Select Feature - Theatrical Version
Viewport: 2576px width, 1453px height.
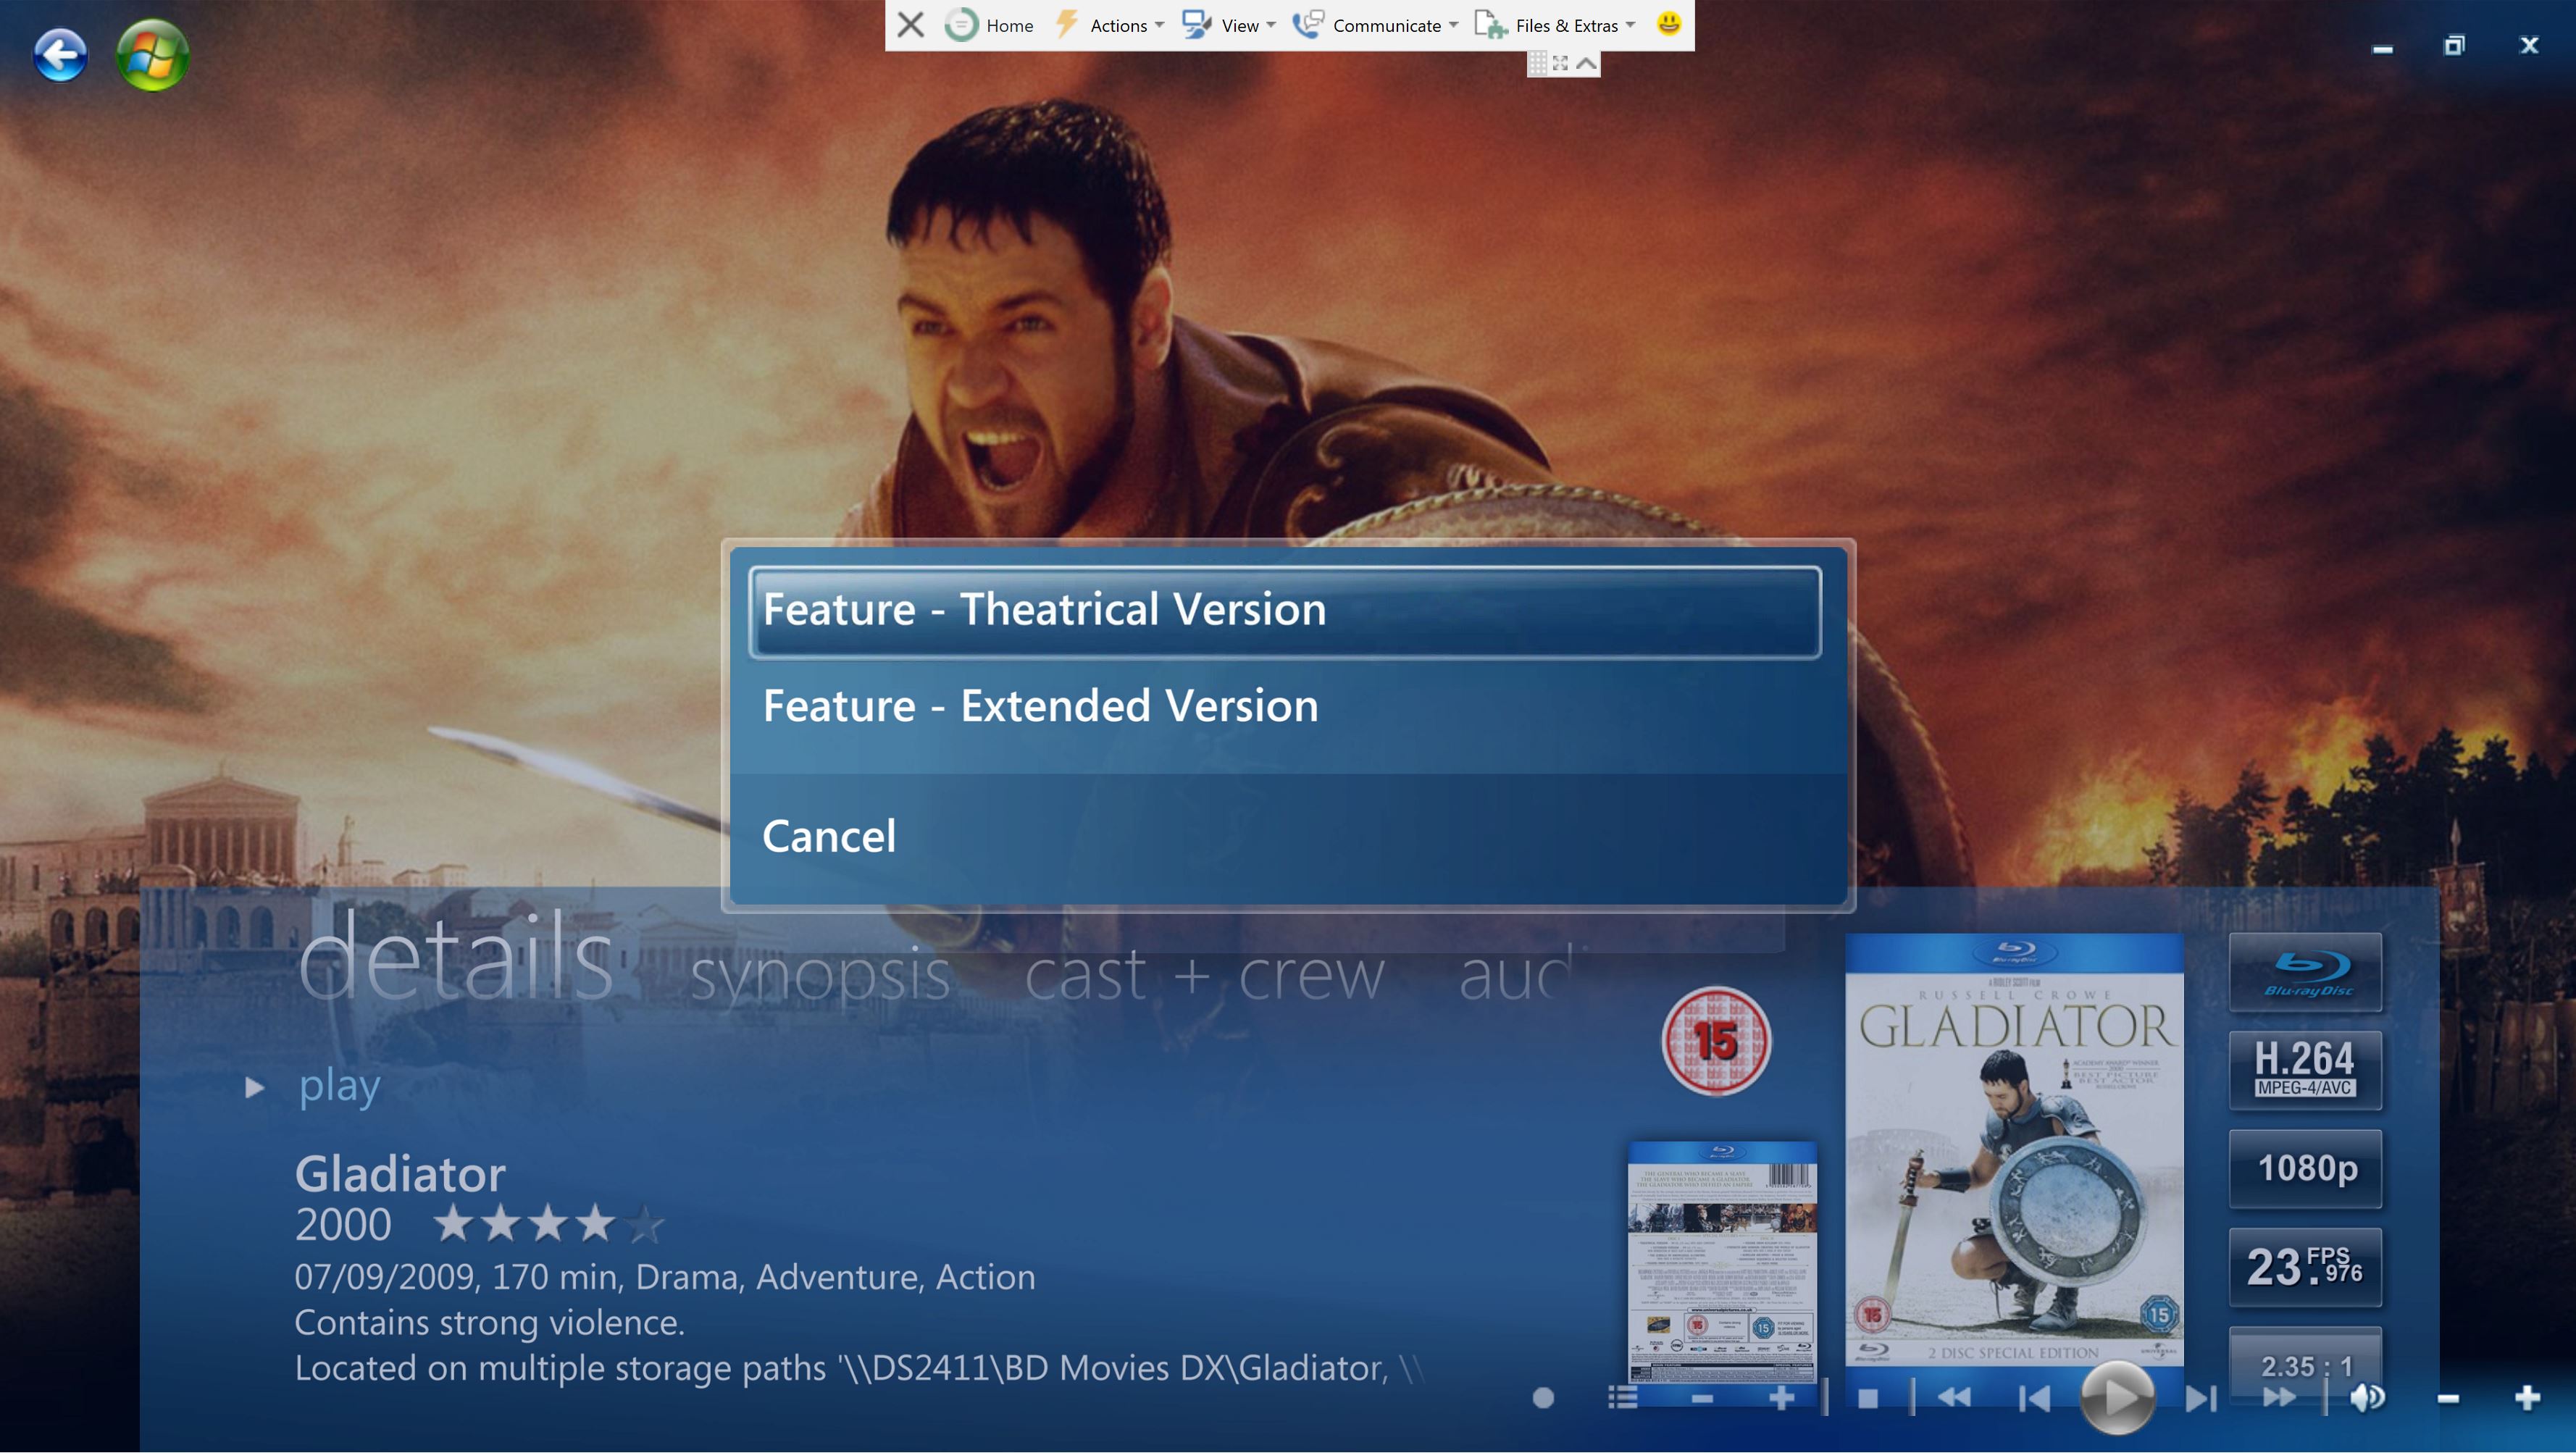click(x=1285, y=611)
